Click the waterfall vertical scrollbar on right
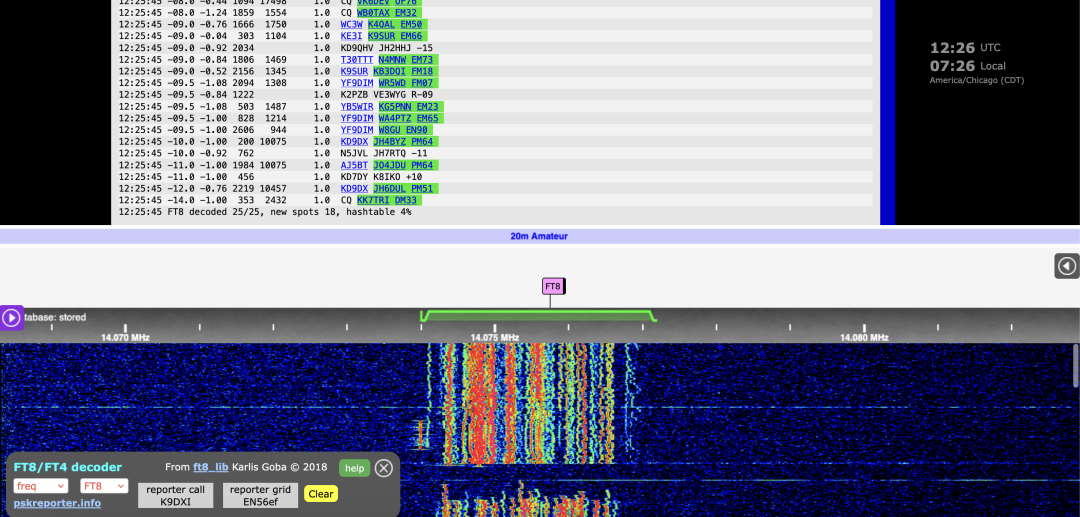 [1076, 368]
